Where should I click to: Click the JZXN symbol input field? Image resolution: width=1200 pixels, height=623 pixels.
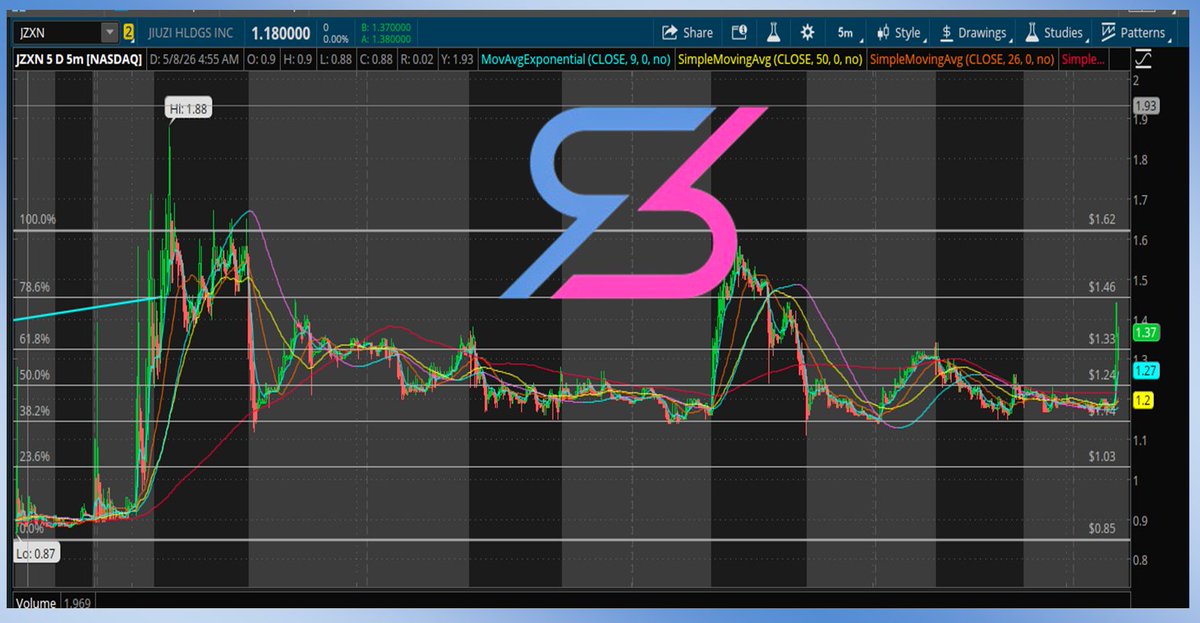(56, 33)
